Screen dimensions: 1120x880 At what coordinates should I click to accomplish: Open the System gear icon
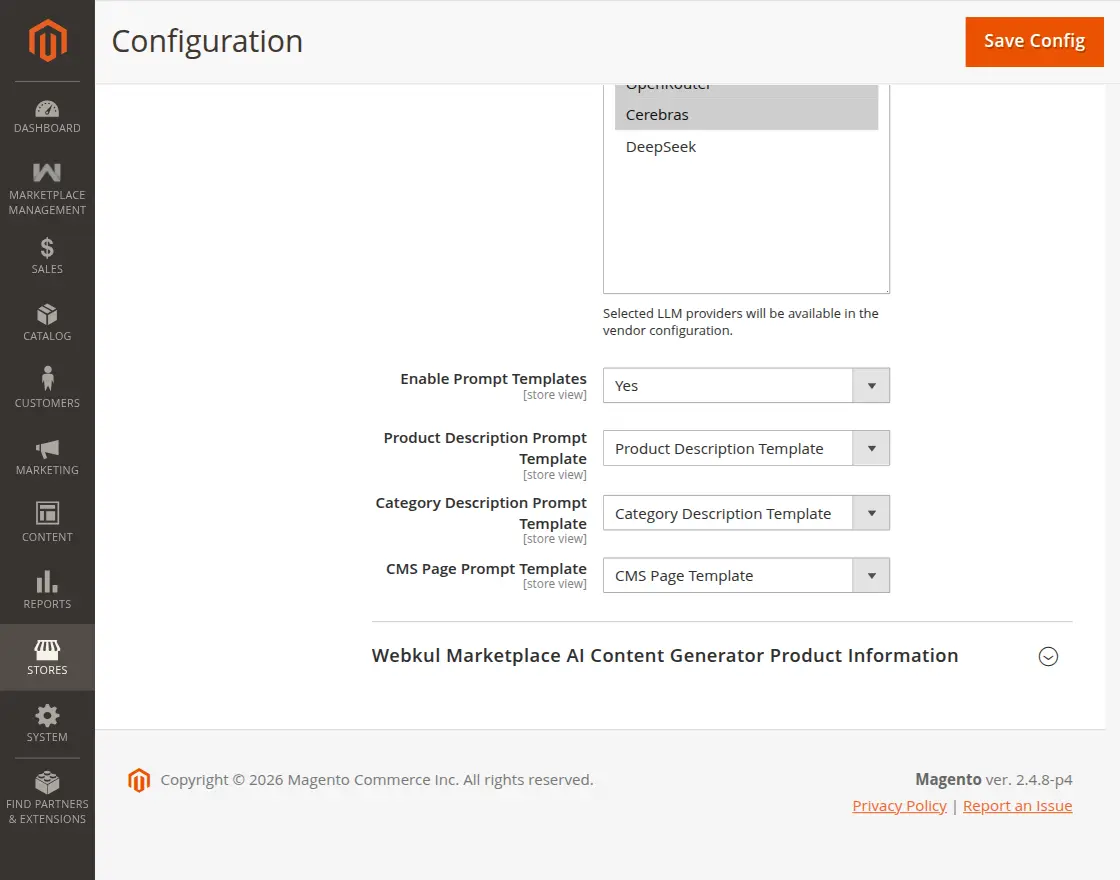point(47,716)
